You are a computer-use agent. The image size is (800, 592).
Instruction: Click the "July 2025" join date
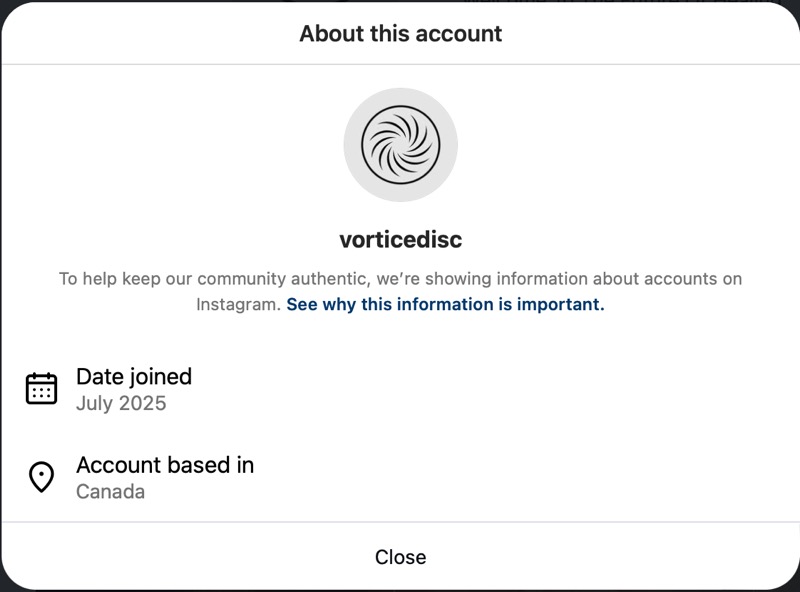click(x=121, y=404)
